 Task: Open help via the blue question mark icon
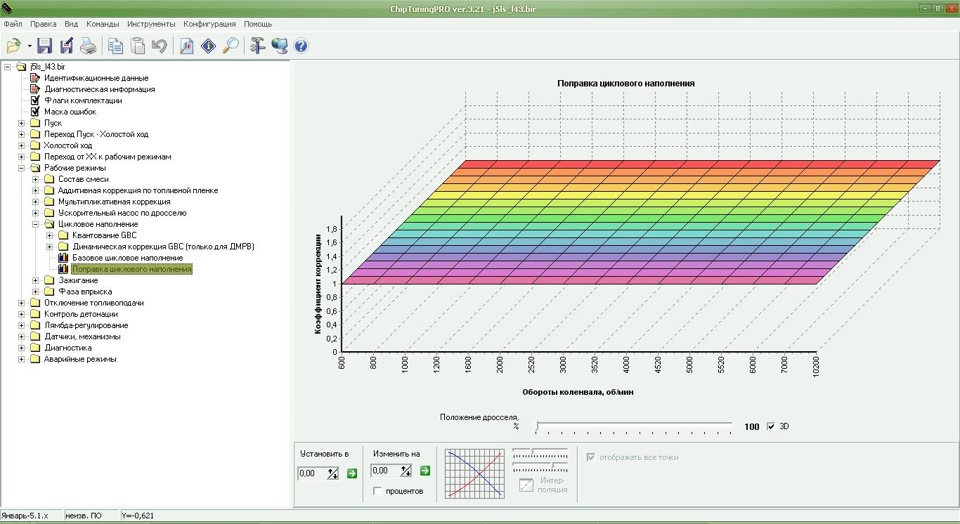301,46
